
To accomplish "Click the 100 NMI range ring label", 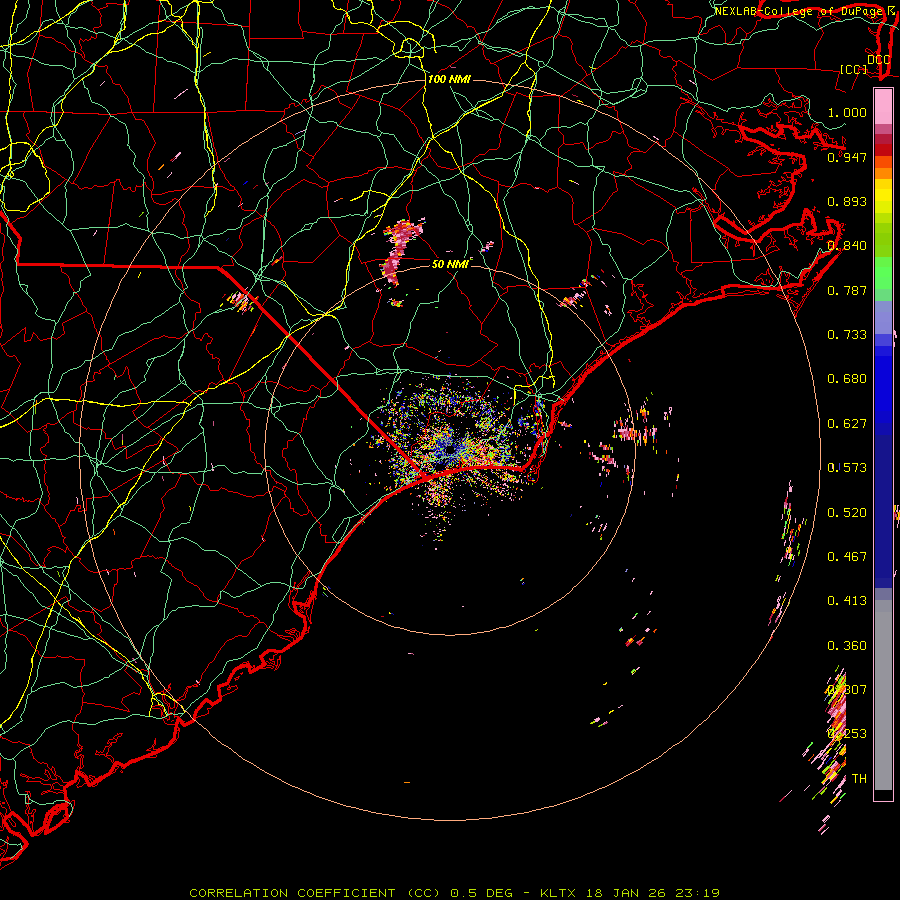I will (x=449, y=79).
